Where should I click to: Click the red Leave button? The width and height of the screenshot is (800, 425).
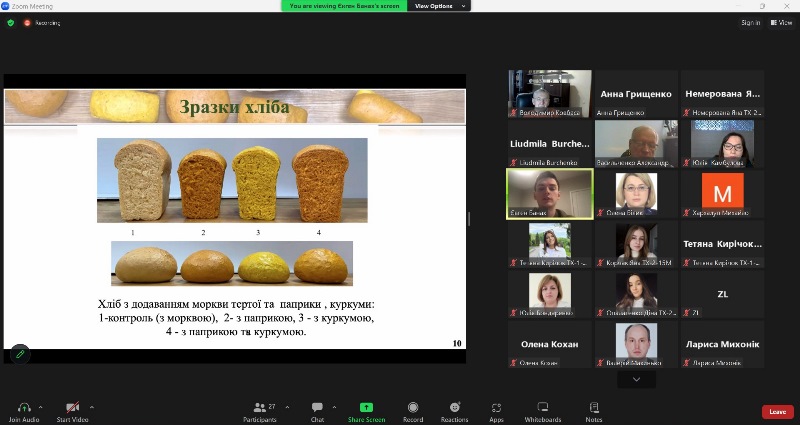click(778, 412)
